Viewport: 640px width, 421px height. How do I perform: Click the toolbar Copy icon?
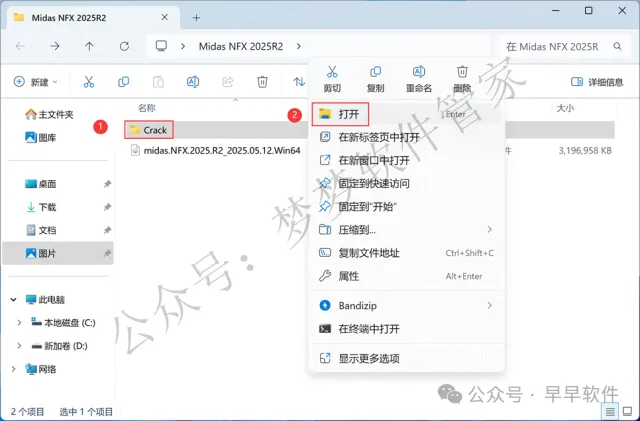pyautogui.click(x=123, y=82)
